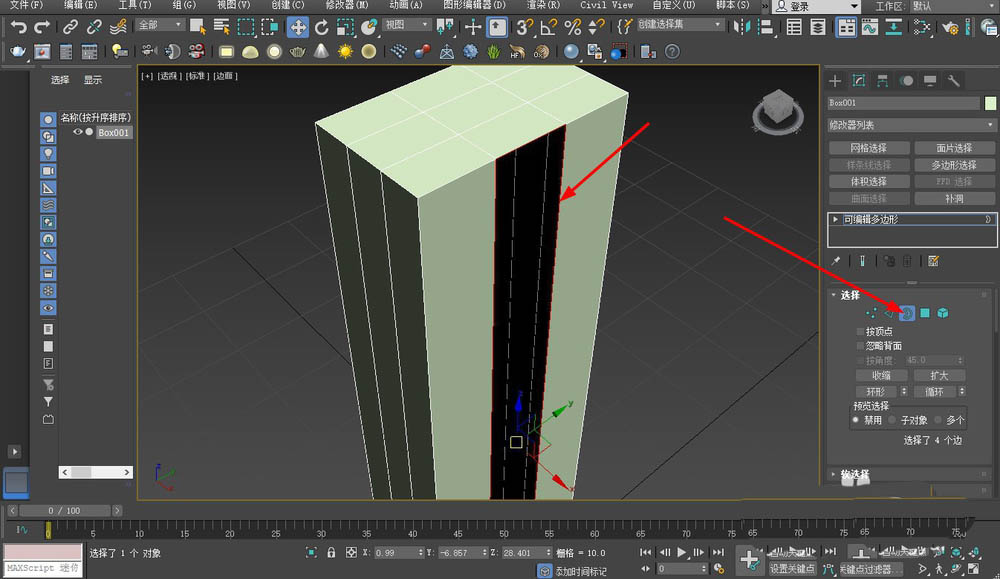Screen dimensions: 1000x579
Task: Select Polygon sub-object level icon
Action: click(925, 313)
